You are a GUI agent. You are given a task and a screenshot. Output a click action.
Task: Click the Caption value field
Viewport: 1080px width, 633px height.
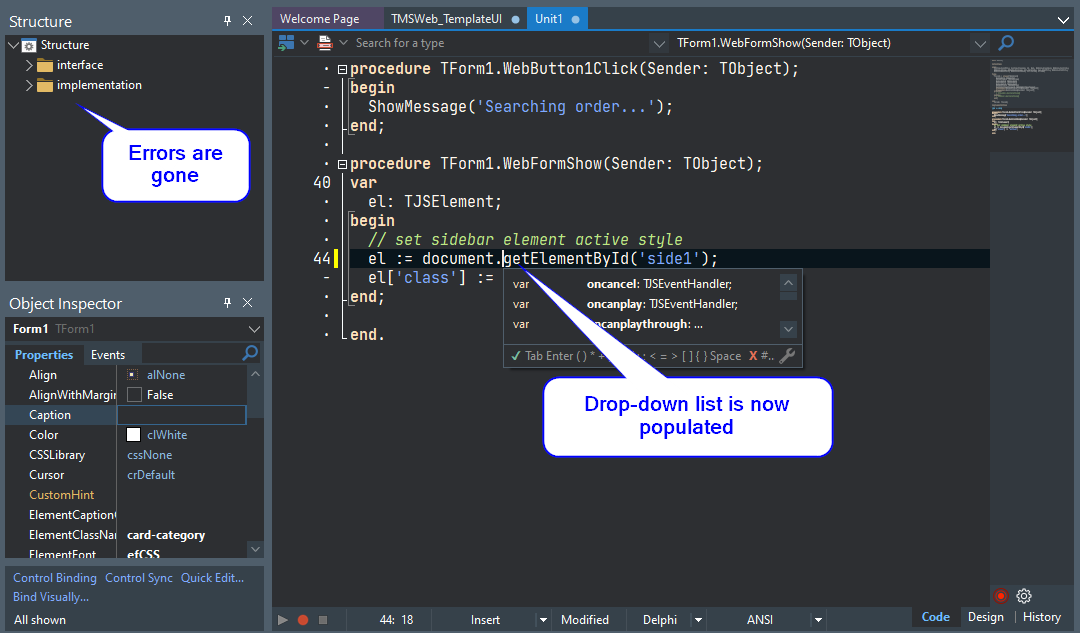pos(182,415)
